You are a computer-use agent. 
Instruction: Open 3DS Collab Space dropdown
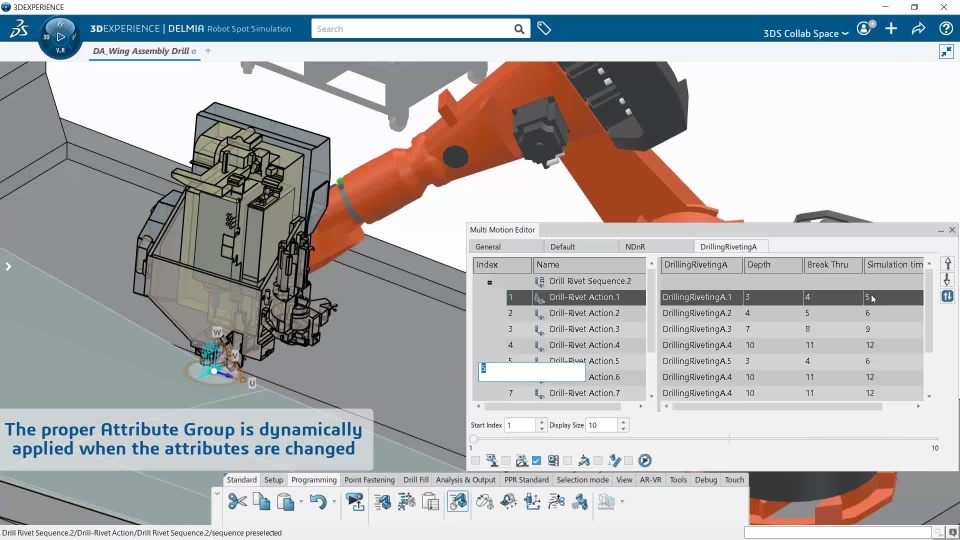click(806, 33)
